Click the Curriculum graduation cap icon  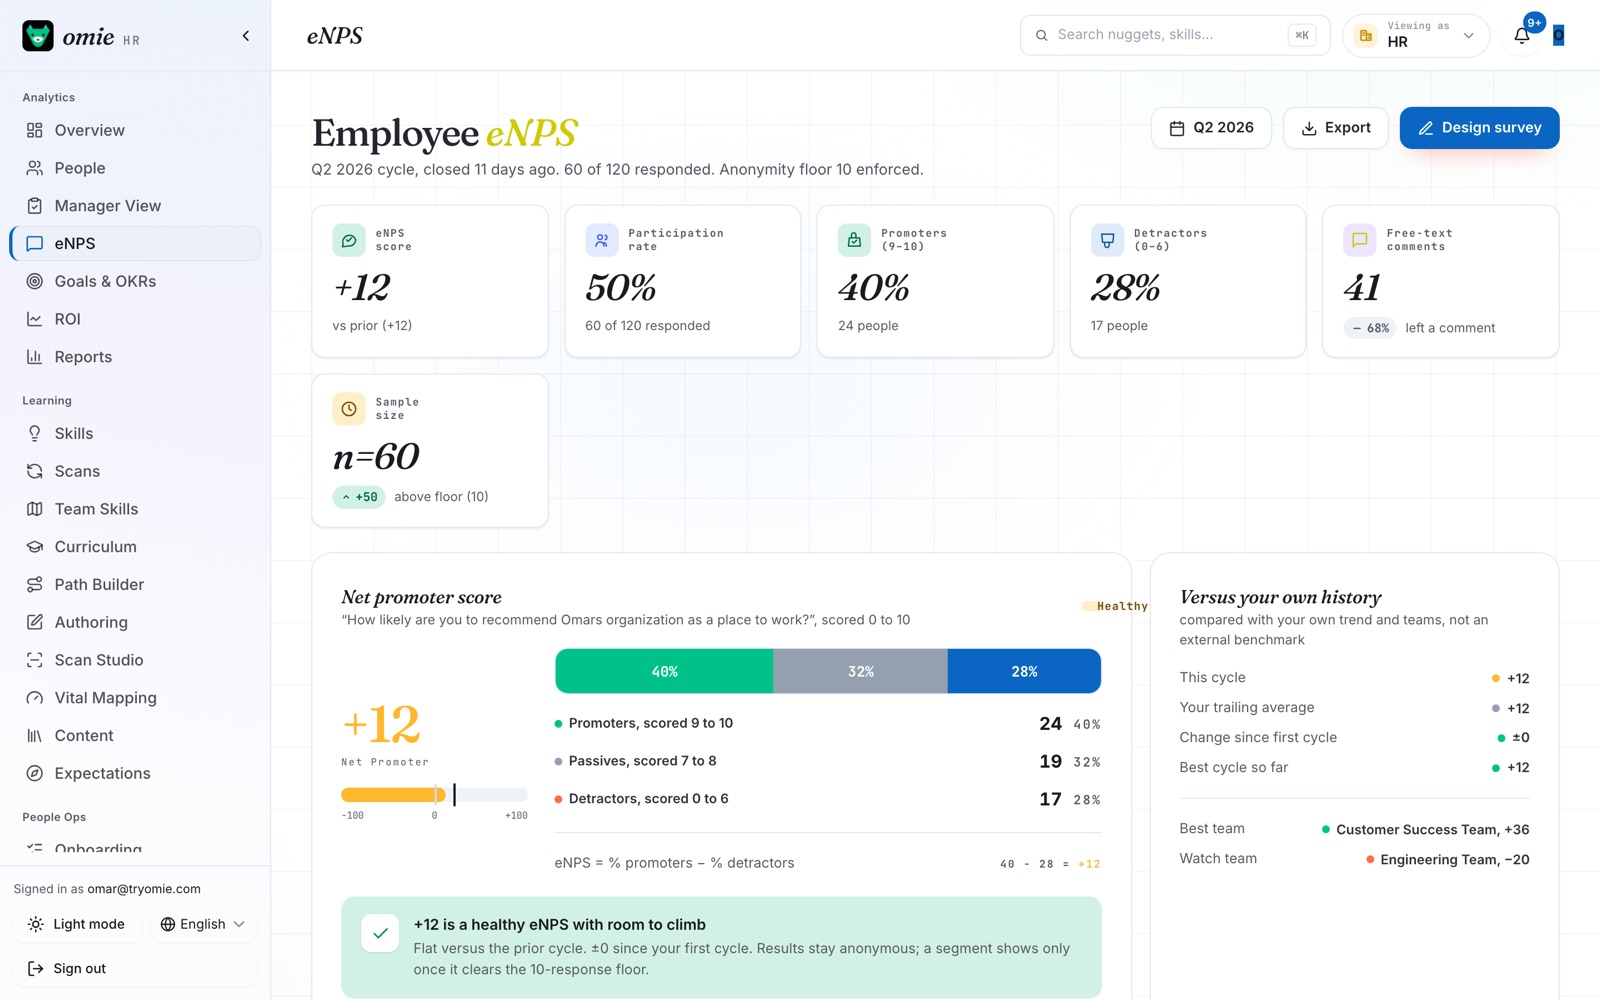35,547
